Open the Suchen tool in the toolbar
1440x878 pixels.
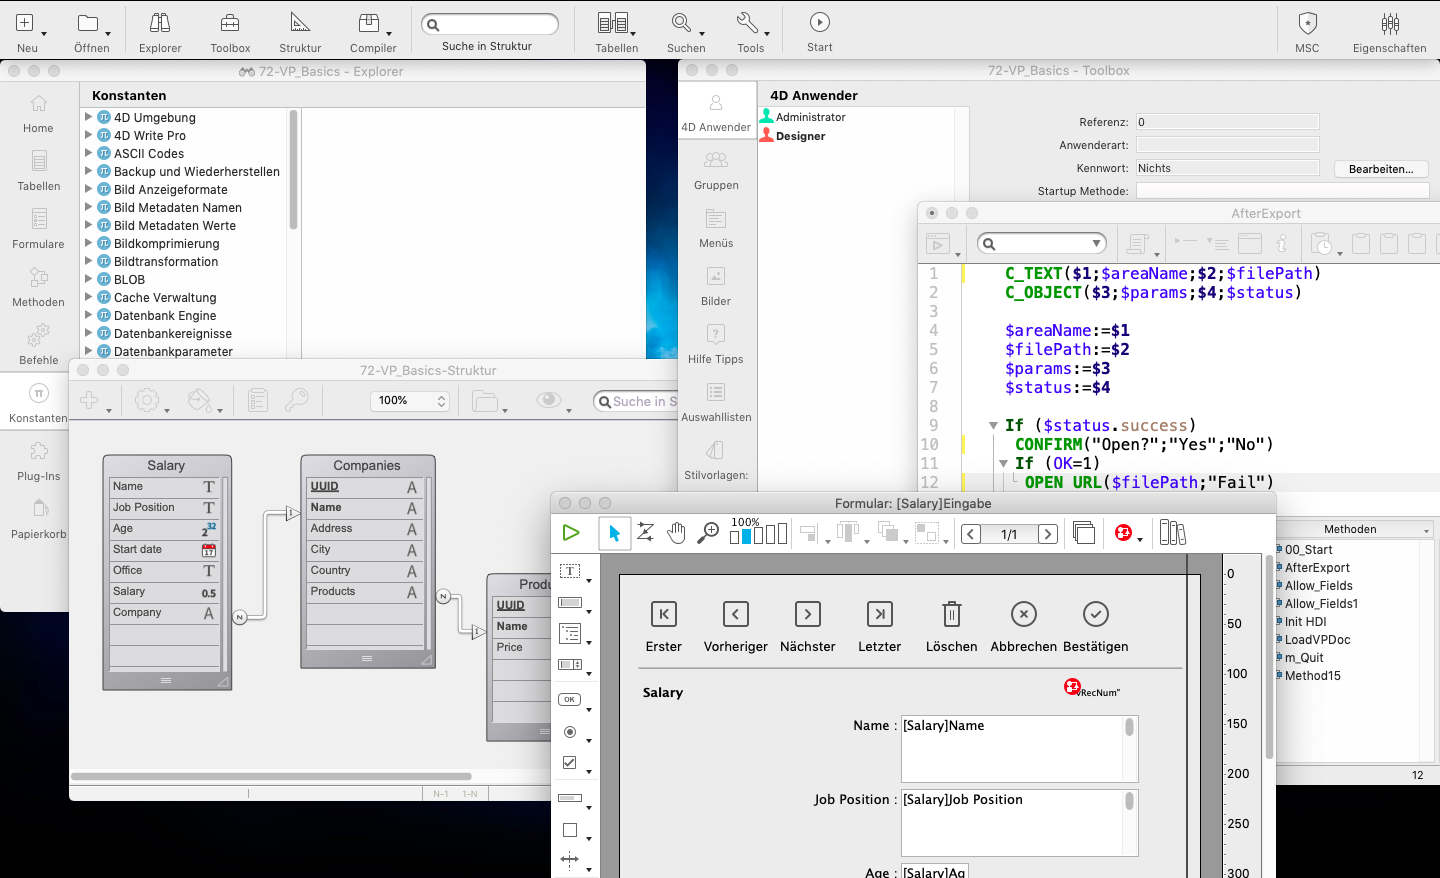pyautogui.click(x=682, y=23)
